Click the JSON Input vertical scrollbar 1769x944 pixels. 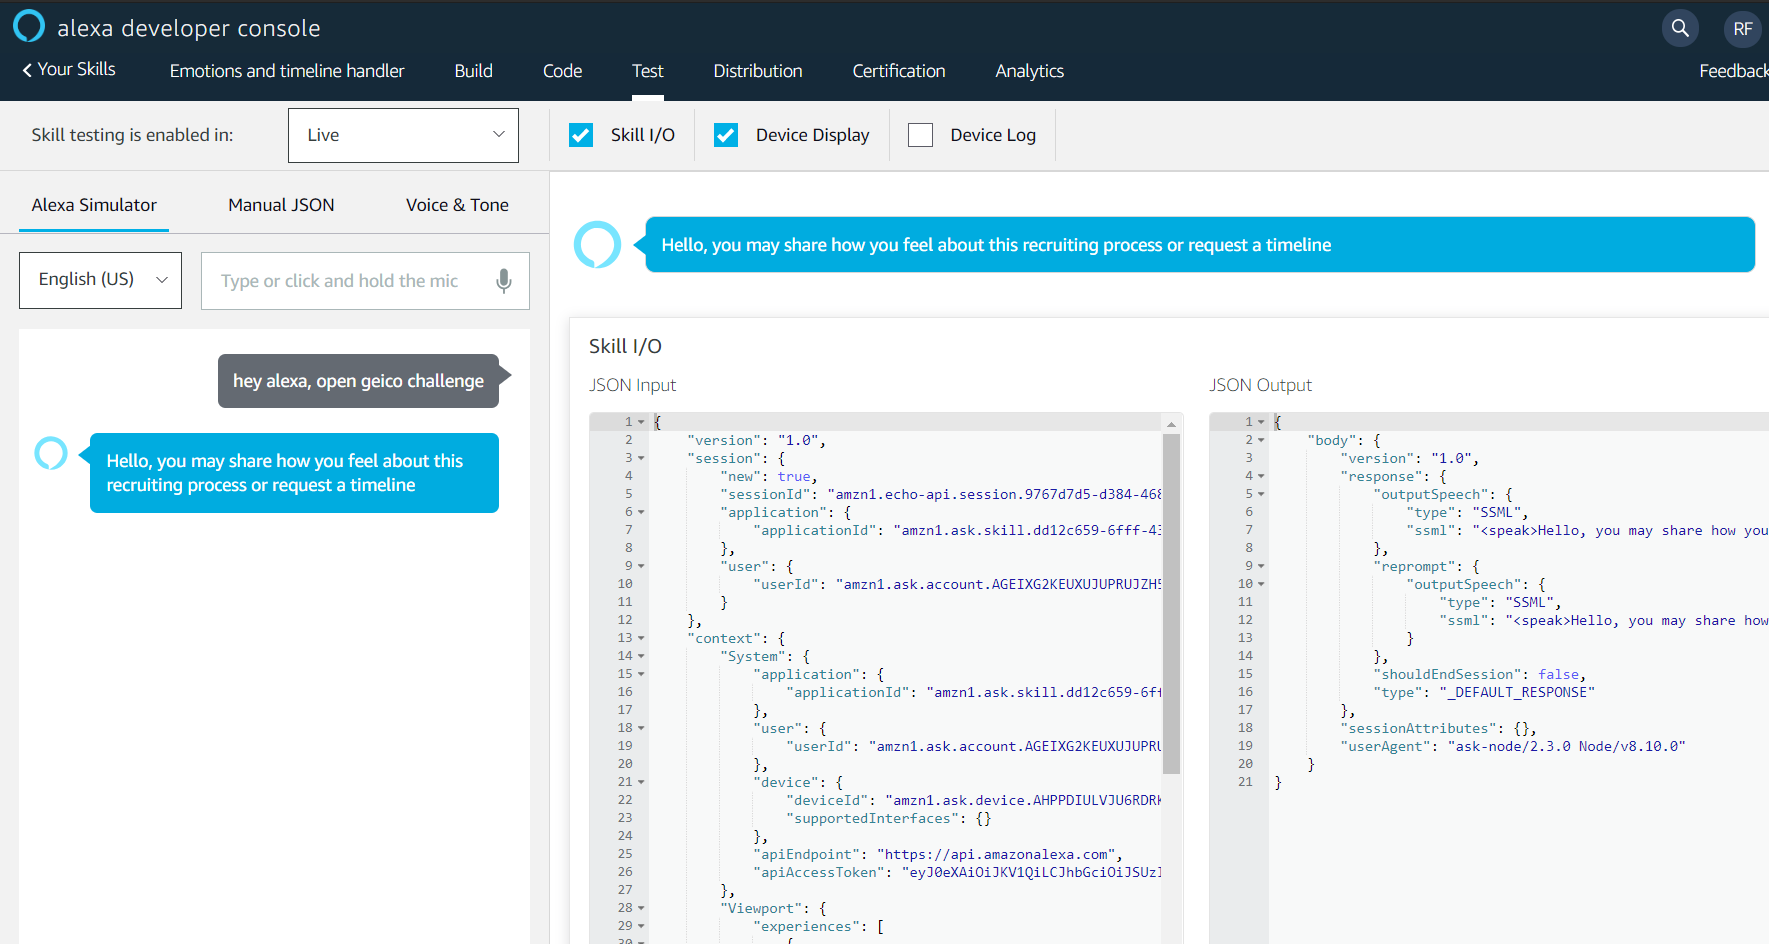(x=1171, y=603)
